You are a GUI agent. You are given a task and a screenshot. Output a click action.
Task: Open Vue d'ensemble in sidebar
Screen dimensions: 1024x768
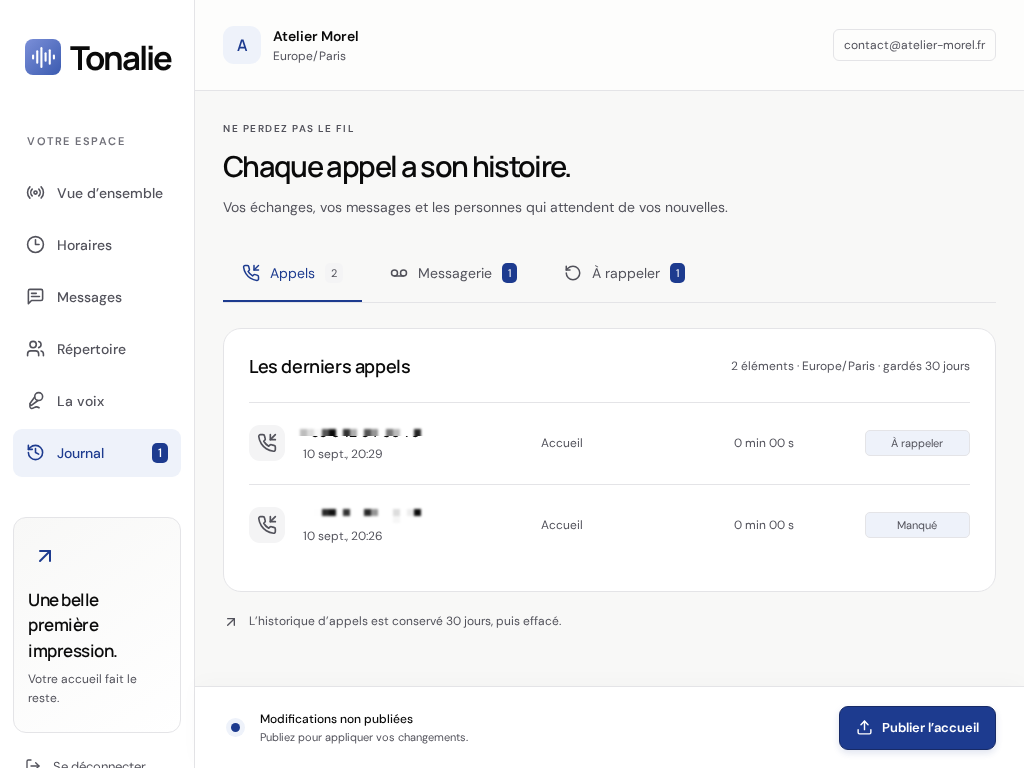[97, 193]
